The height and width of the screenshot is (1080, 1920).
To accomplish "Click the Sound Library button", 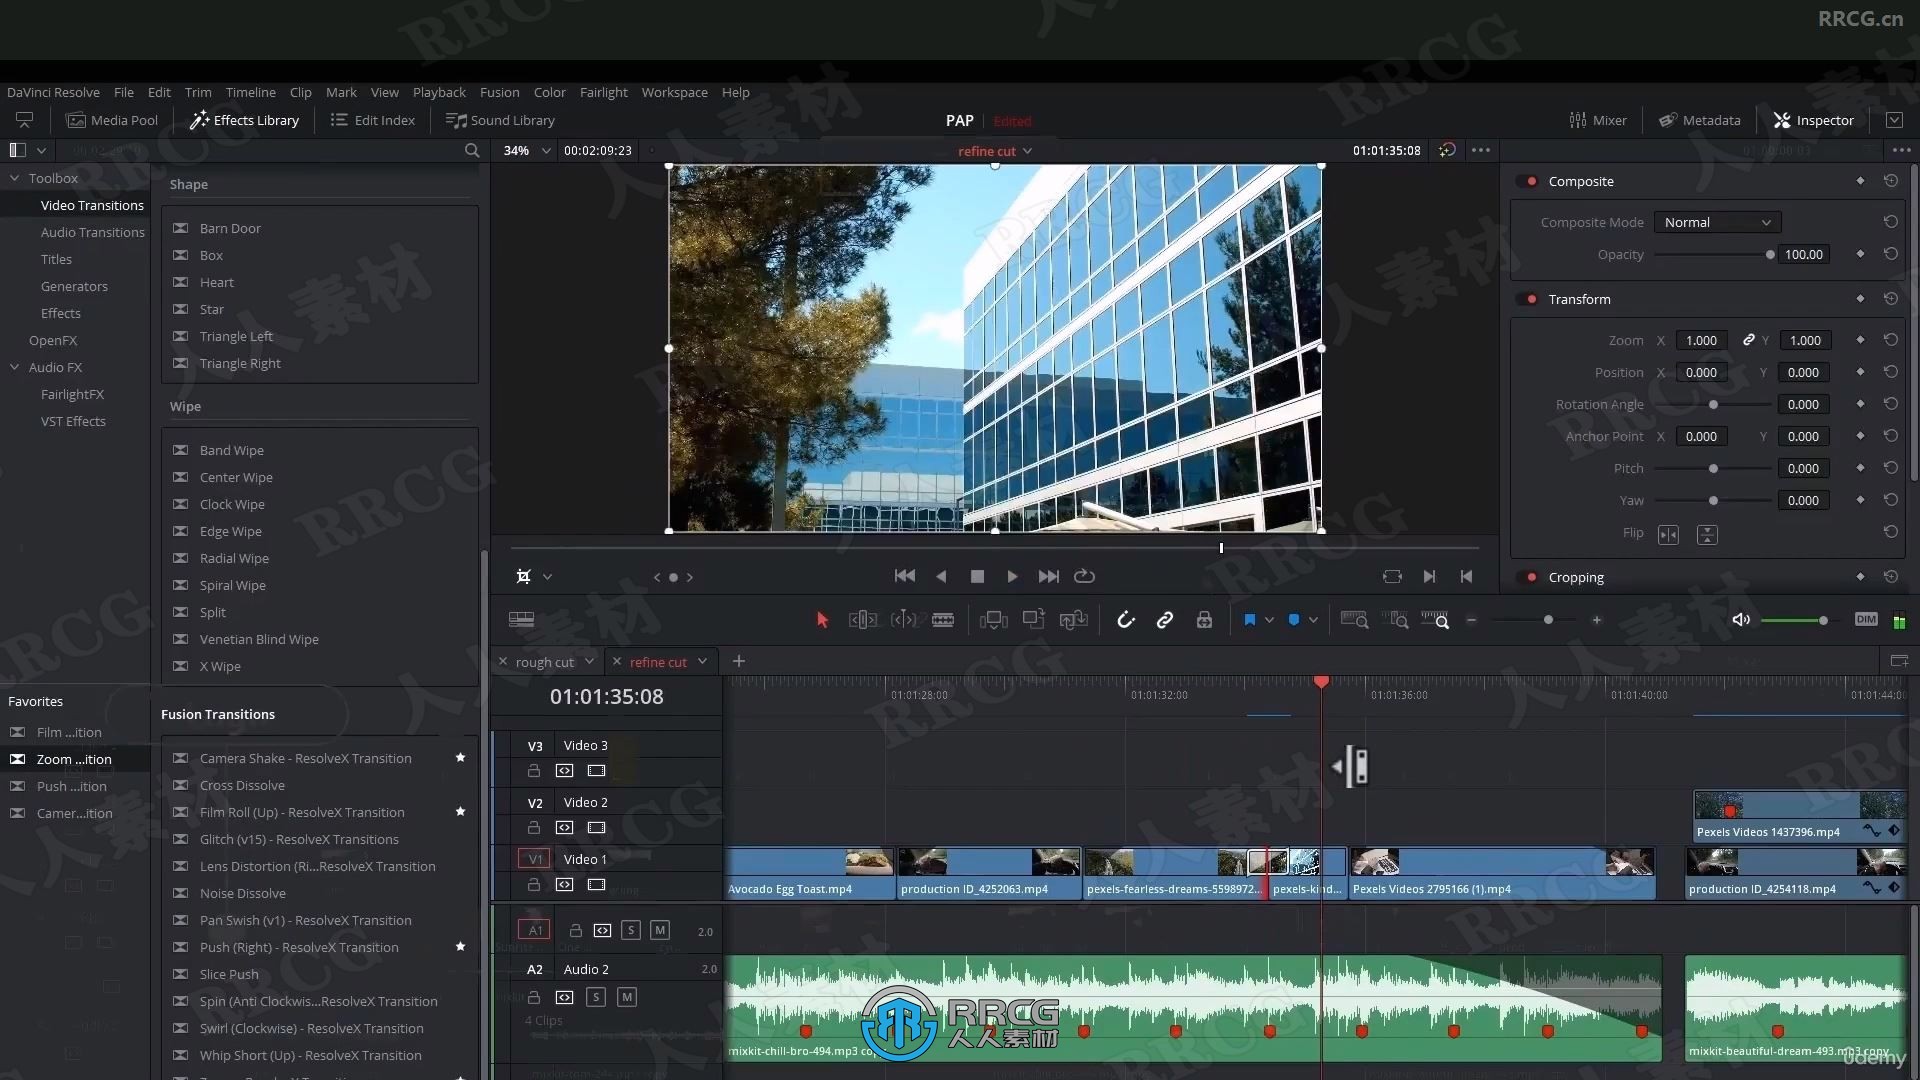I will click(x=502, y=120).
